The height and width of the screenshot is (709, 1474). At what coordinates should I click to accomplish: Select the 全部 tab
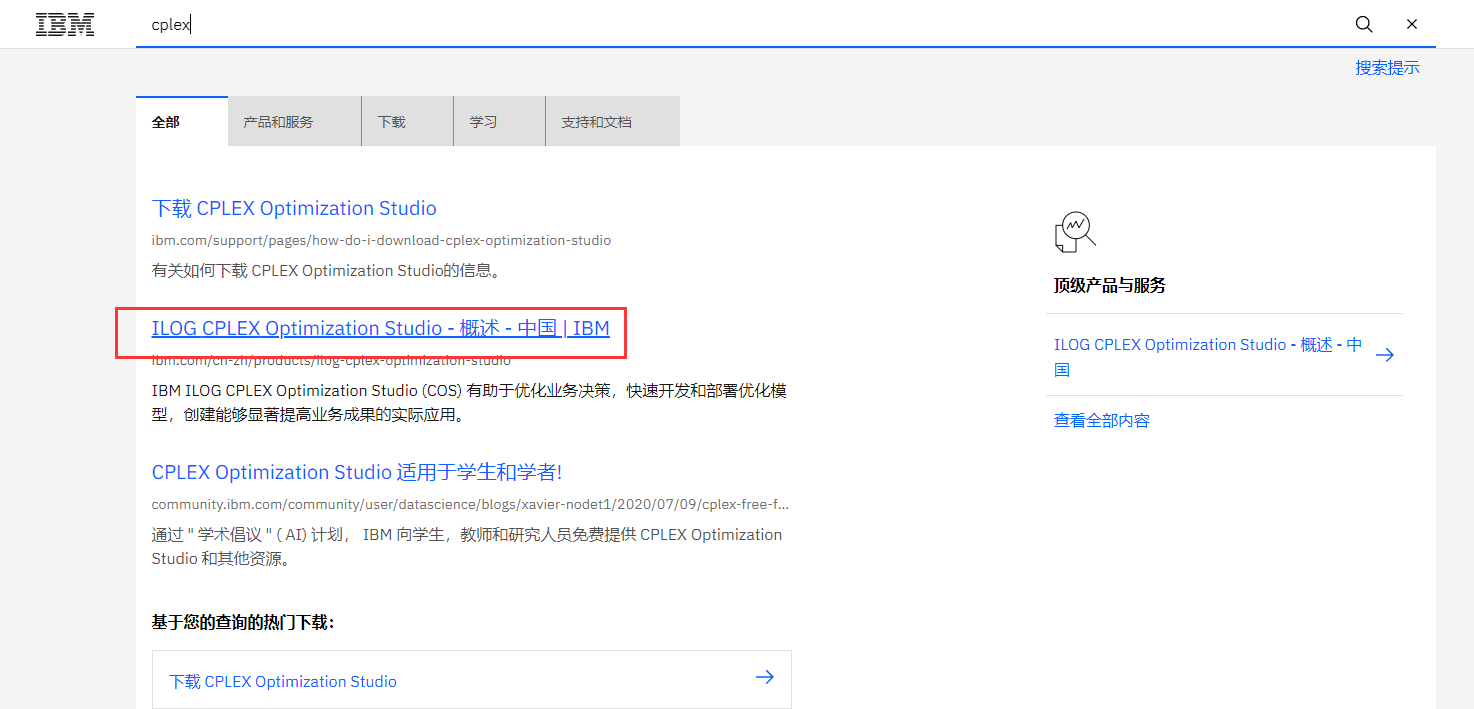(166, 121)
